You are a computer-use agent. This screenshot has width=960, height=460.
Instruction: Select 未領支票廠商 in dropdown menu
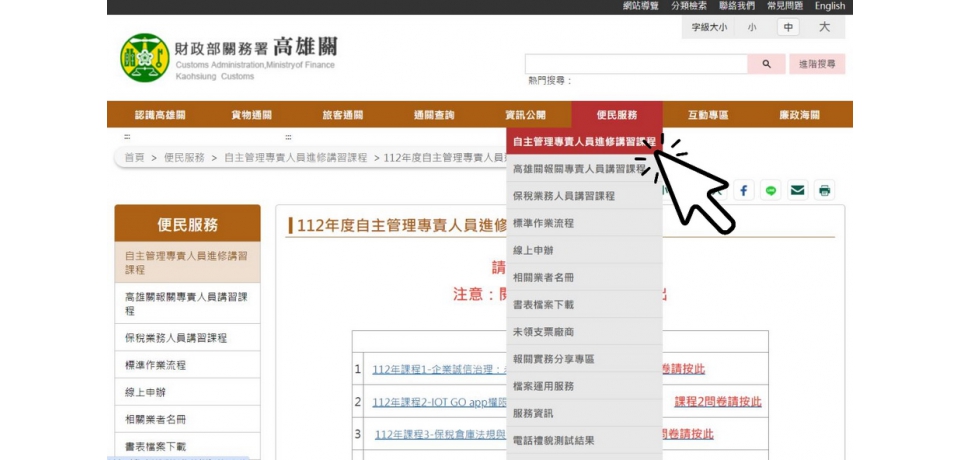tap(584, 331)
